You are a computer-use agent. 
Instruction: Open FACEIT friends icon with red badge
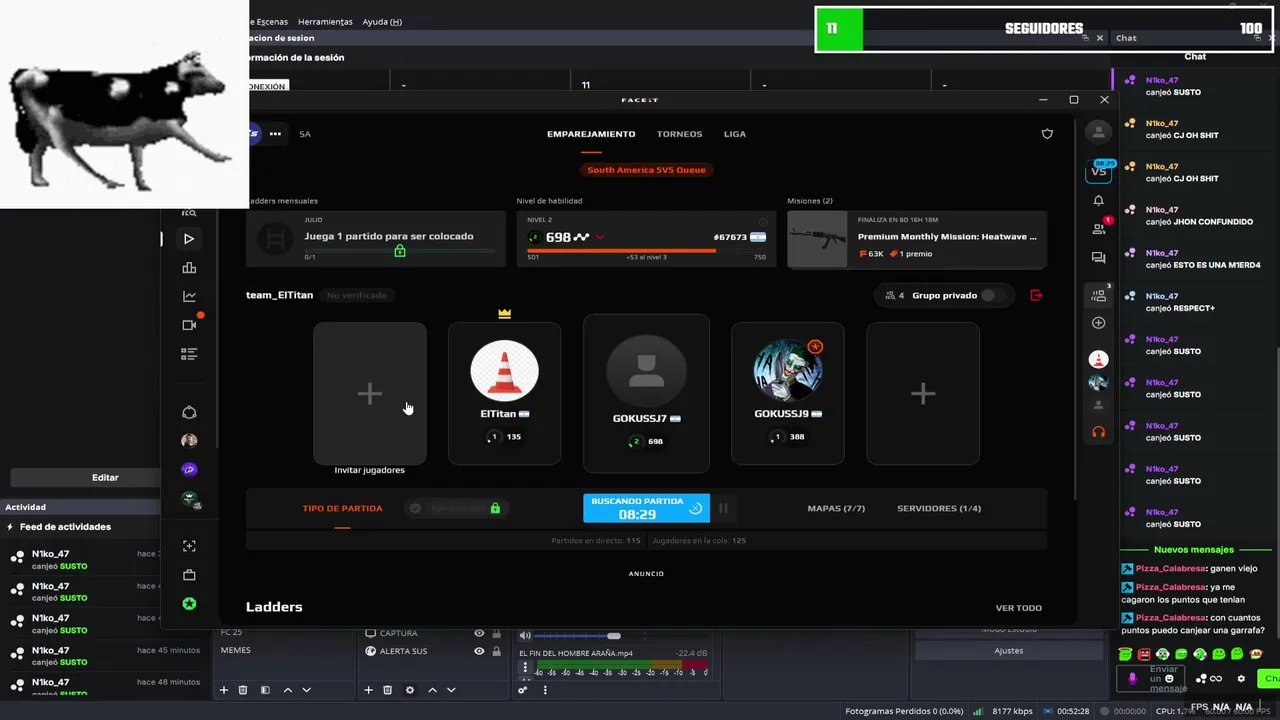tap(1099, 228)
